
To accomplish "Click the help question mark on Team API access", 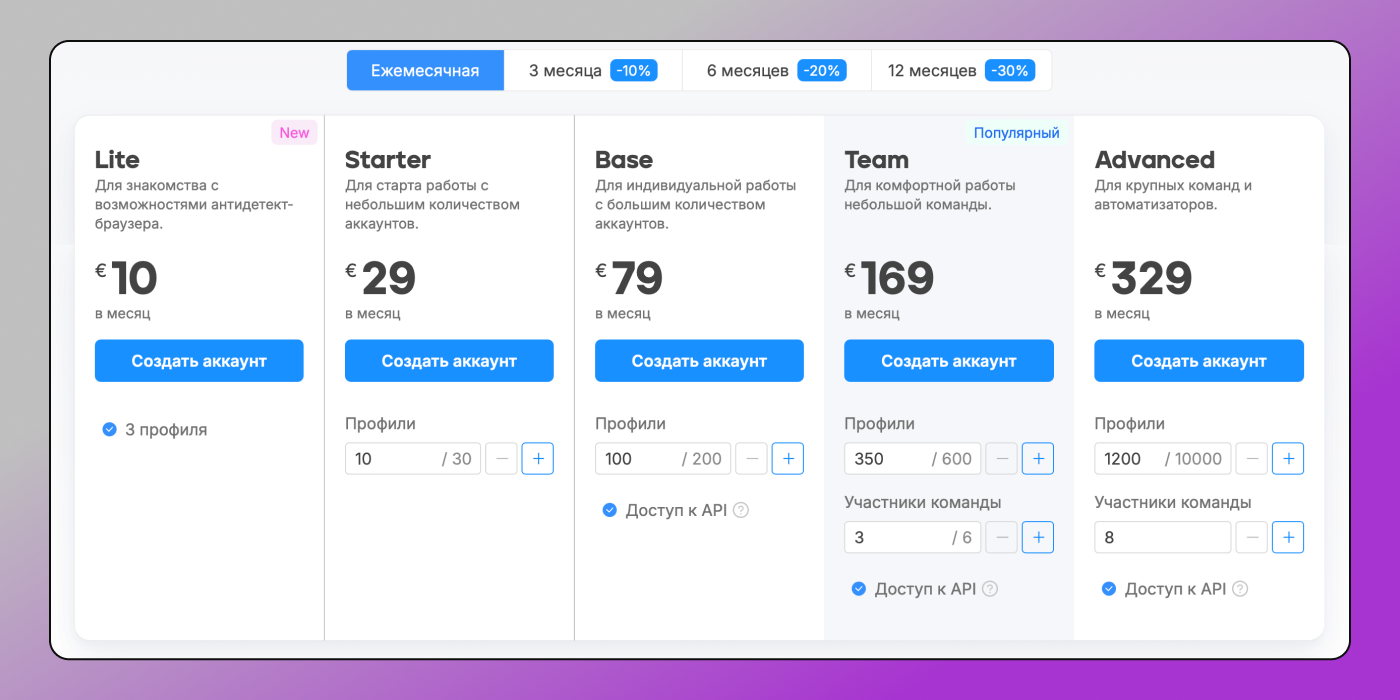I will (989, 588).
